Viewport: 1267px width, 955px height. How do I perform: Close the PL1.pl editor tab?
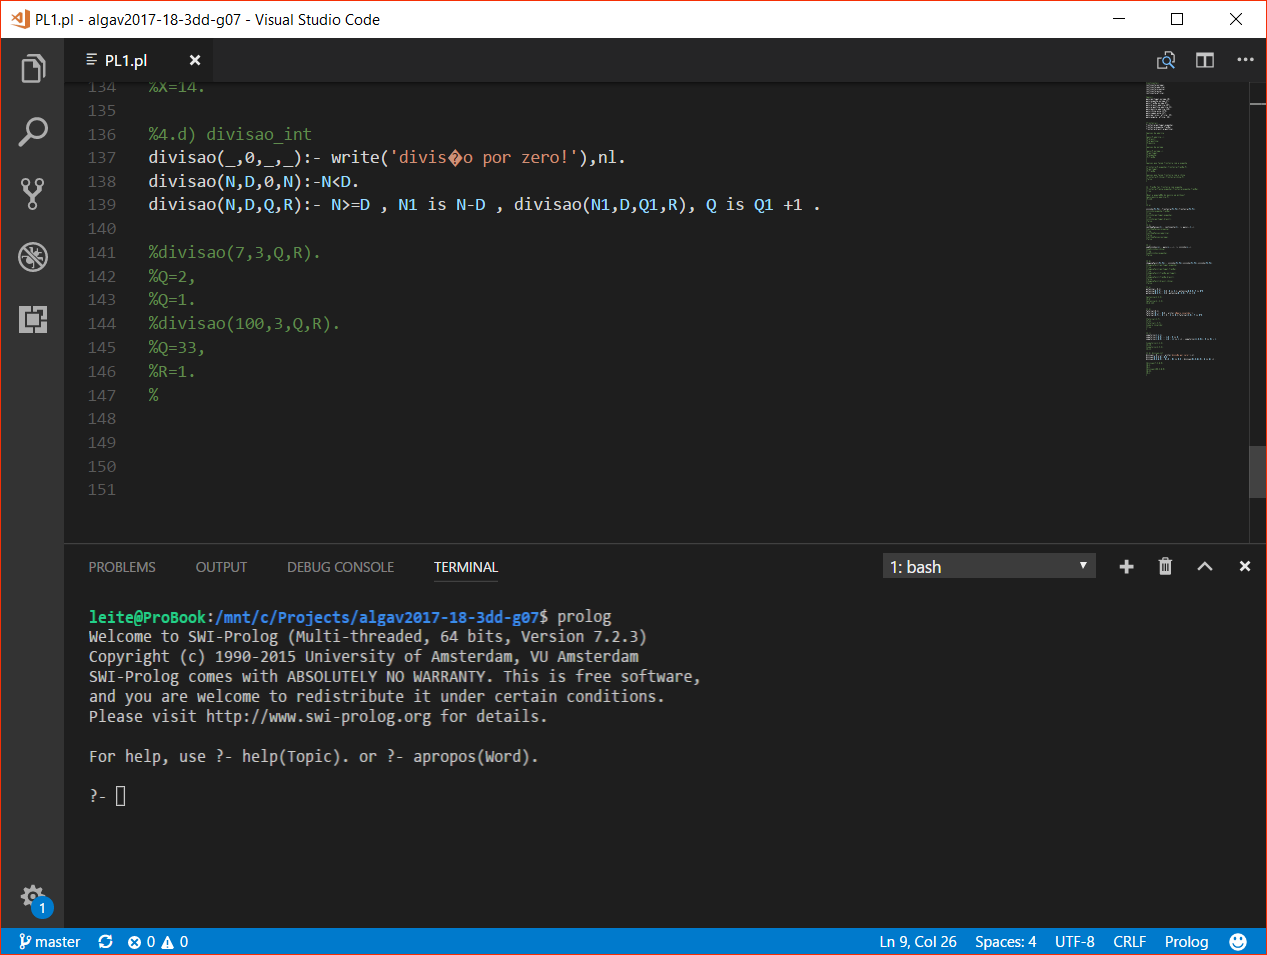[x=194, y=60]
